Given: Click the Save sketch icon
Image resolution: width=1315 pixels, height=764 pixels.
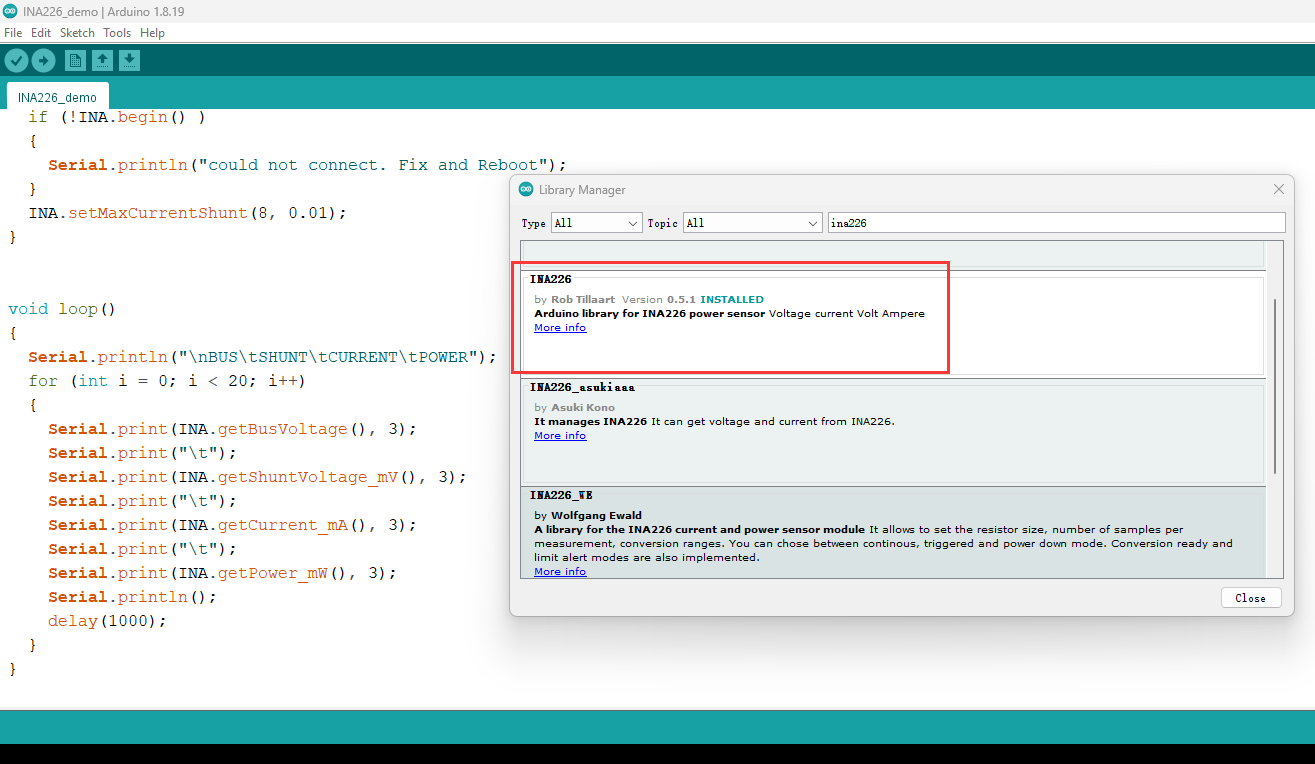Looking at the screenshot, I should 129,61.
